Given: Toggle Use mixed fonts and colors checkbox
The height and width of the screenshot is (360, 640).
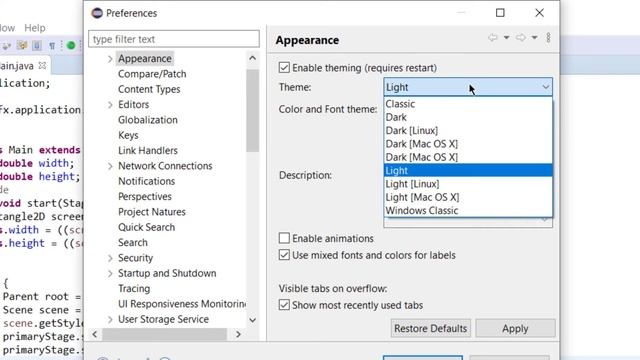Looking at the screenshot, I should pos(284,255).
